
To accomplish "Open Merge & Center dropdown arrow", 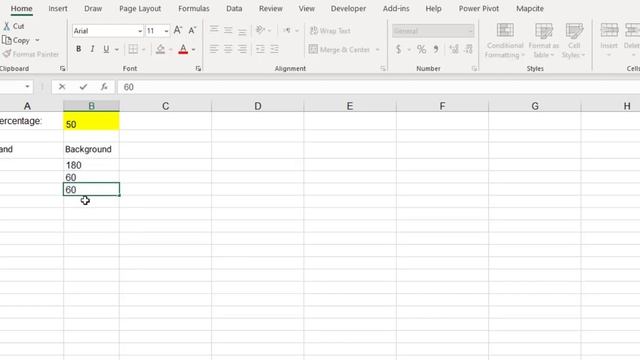I will coord(378,50).
